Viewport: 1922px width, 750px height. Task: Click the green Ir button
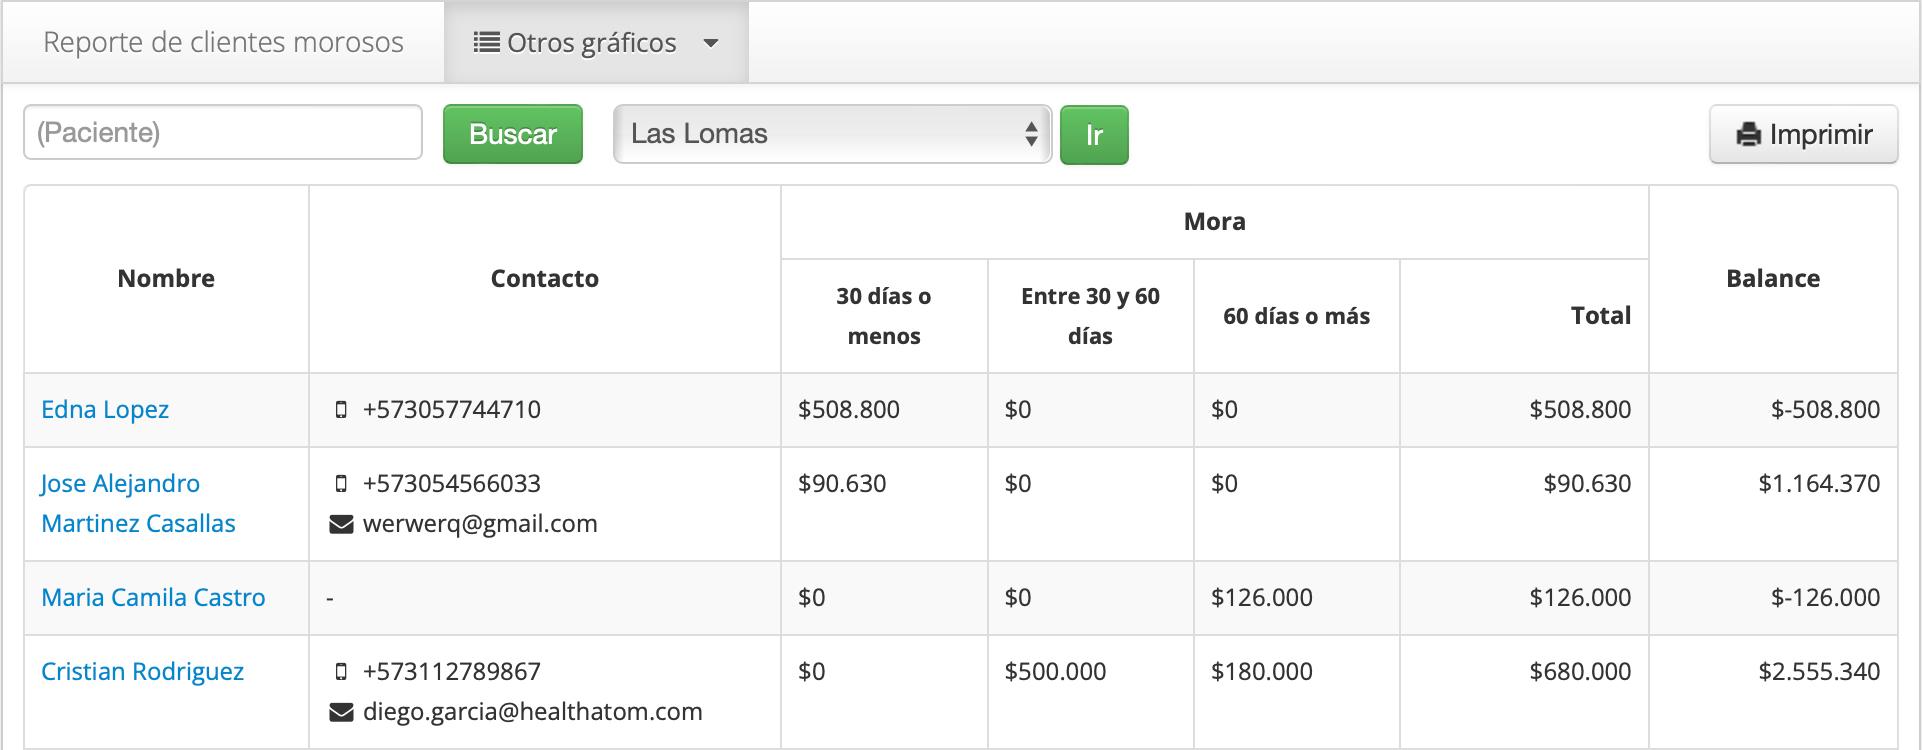click(x=1094, y=134)
